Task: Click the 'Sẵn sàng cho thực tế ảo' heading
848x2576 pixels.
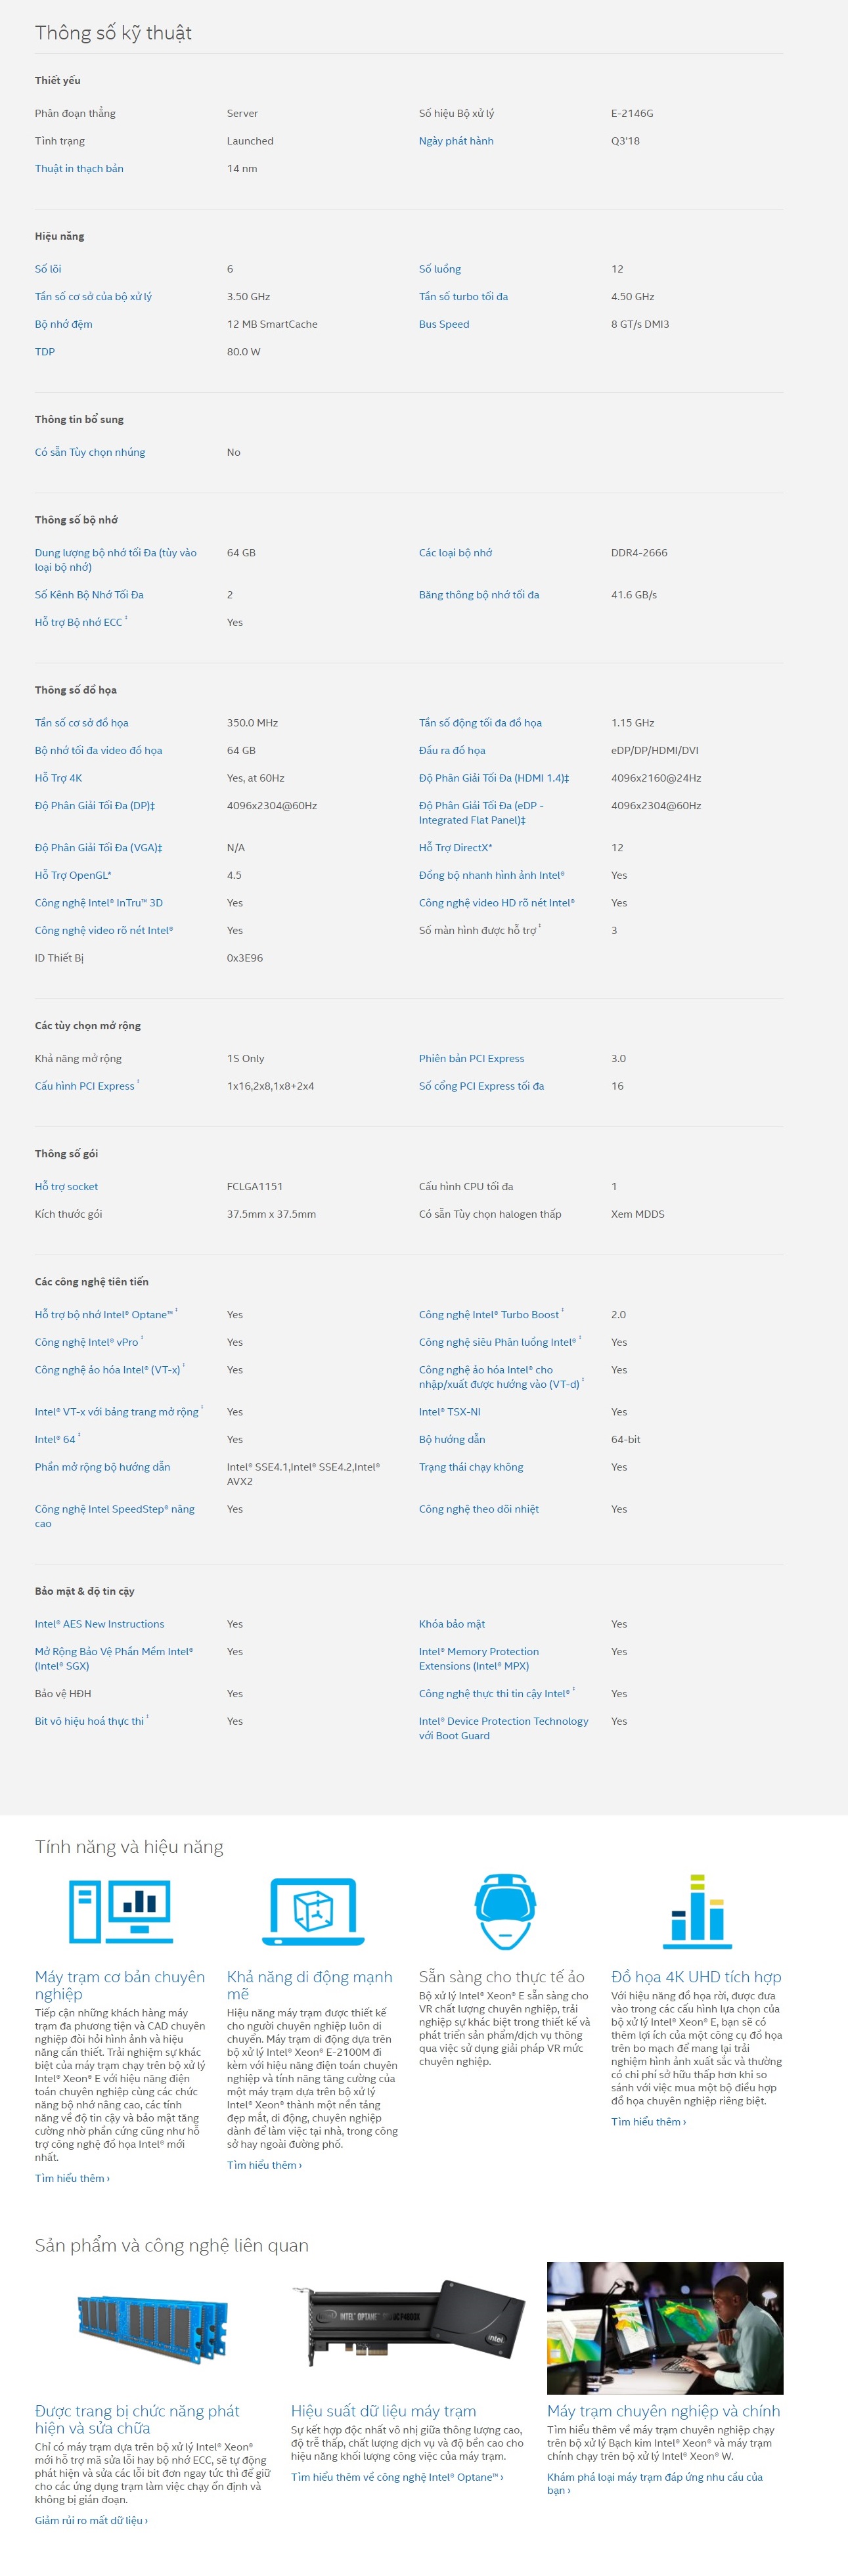Action: click(x=501, y=1977)
